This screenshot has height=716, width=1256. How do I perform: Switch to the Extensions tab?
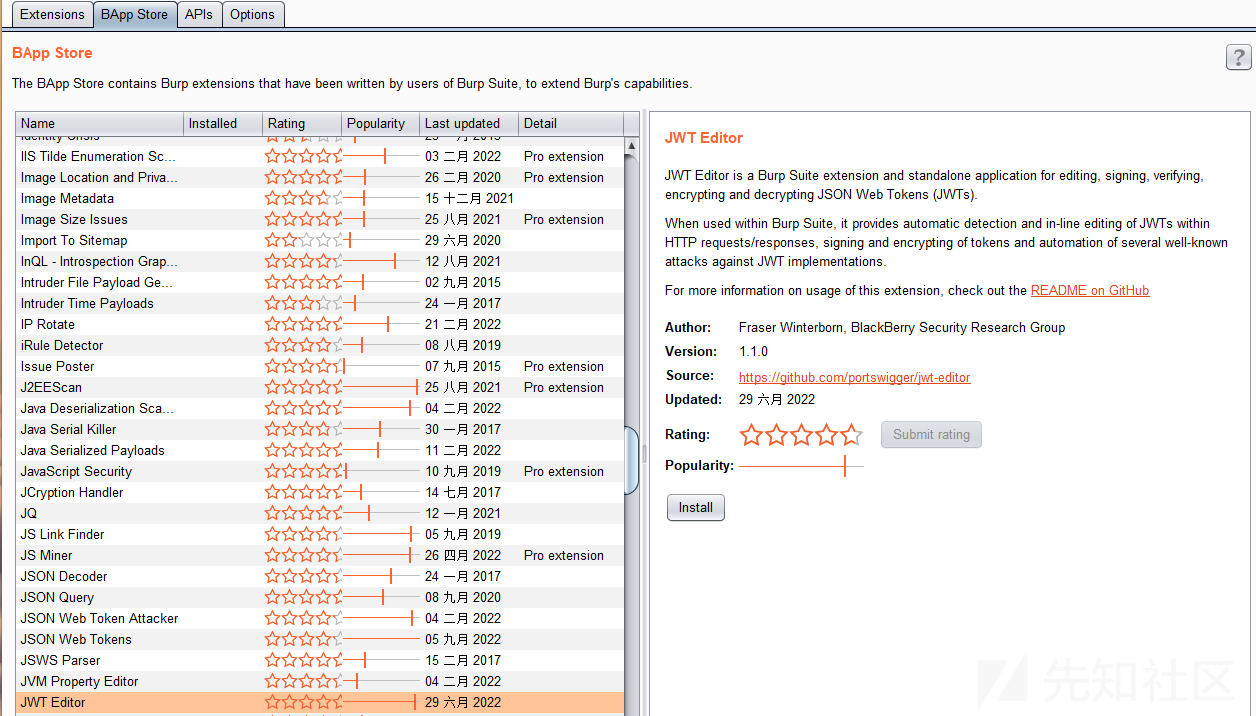[52, 14]
